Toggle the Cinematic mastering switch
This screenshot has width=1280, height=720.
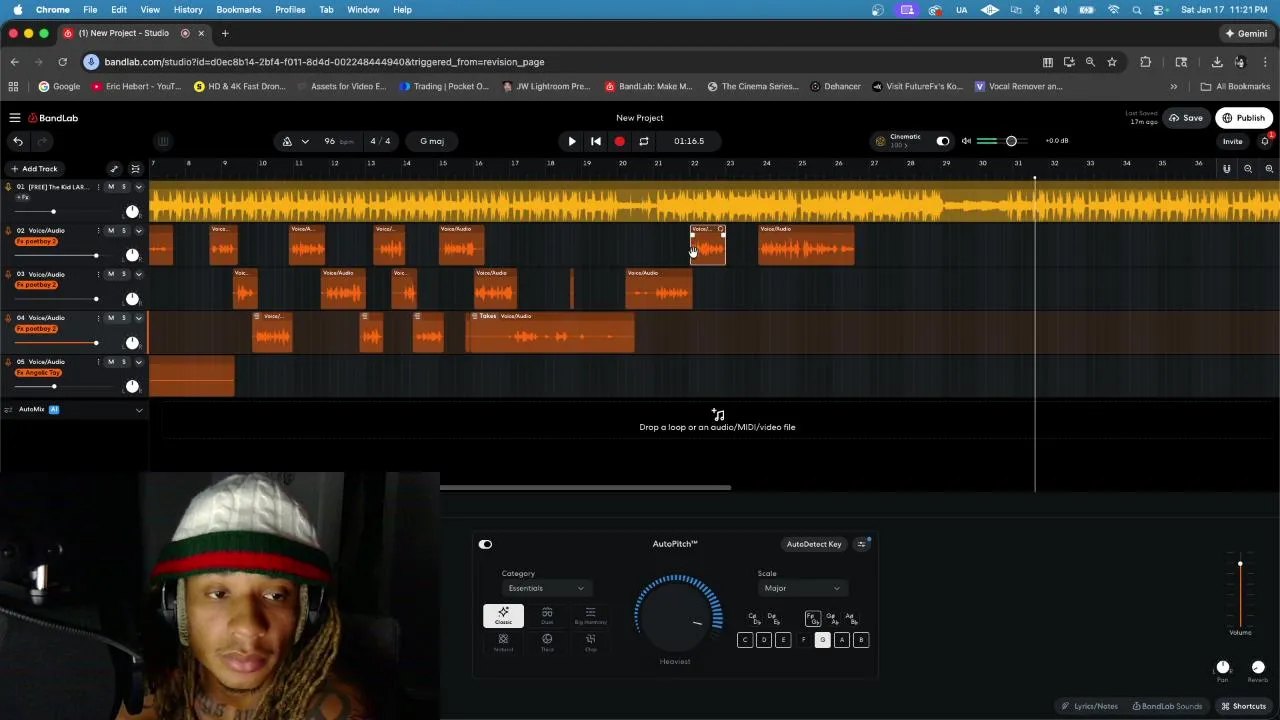pyautogui.click(x=942, y=141)
